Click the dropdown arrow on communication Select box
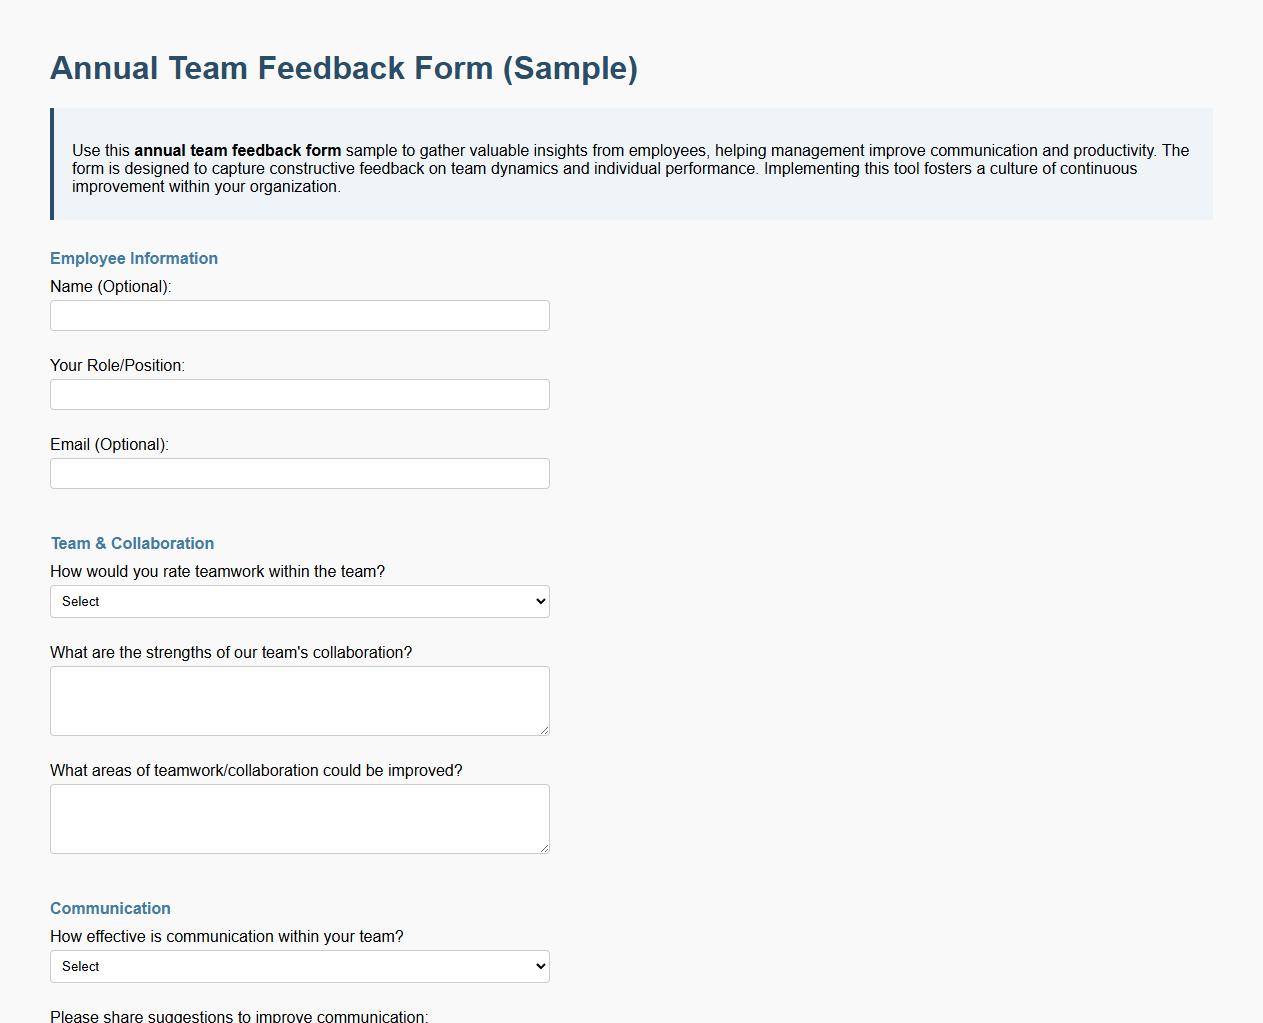 pos(538,966)
